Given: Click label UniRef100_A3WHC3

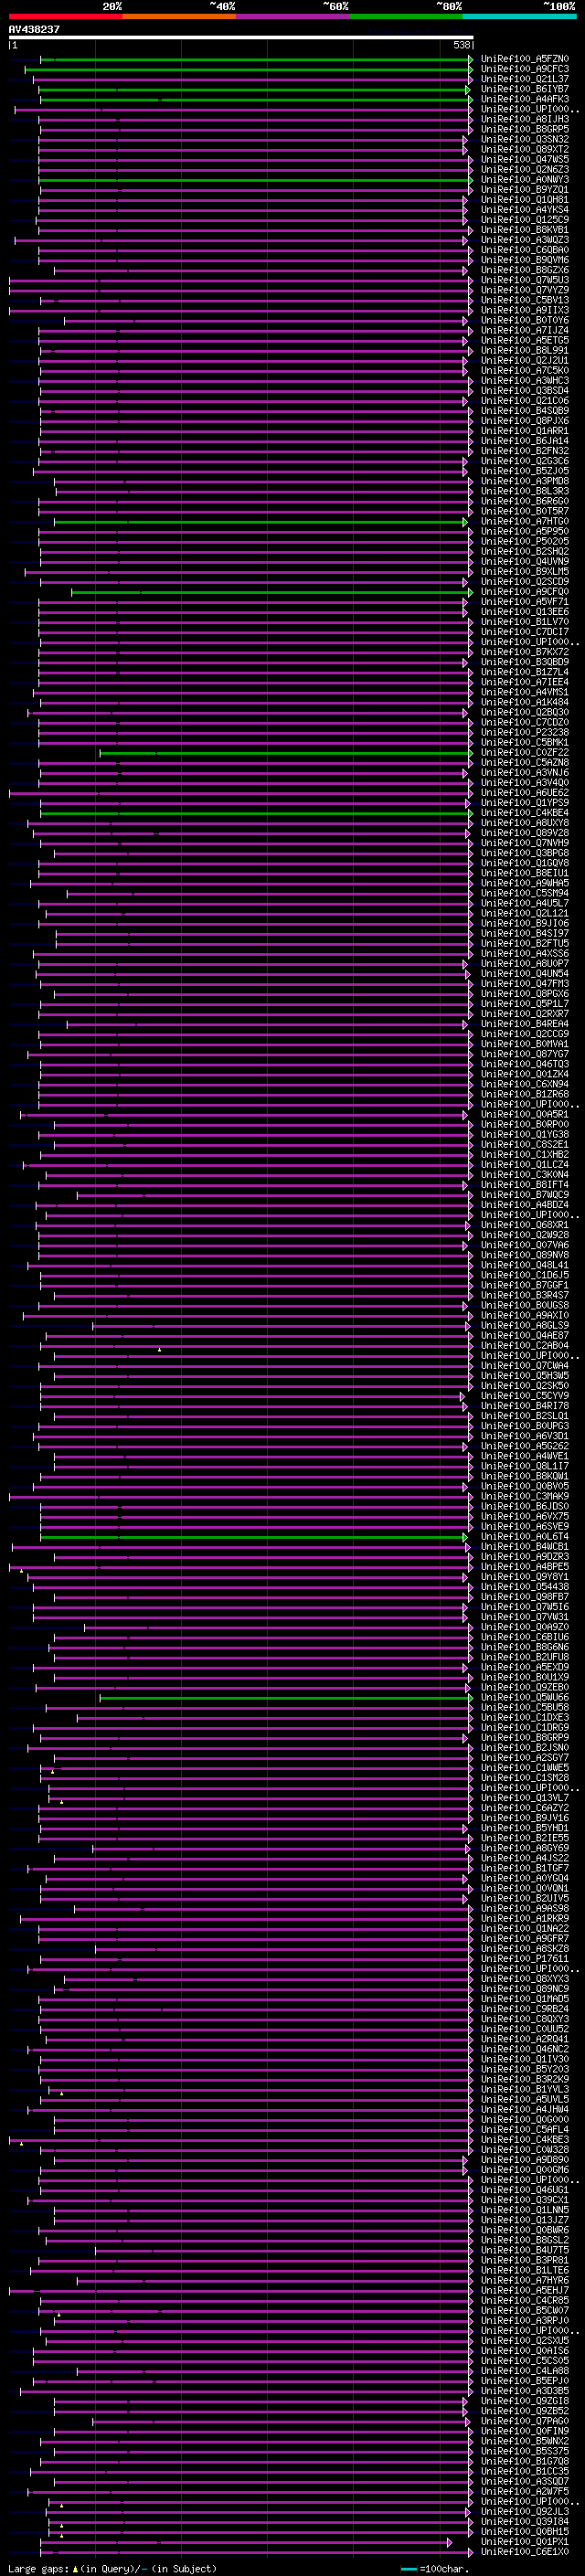Looking at the screenshot, I should [x=525, y=380].
